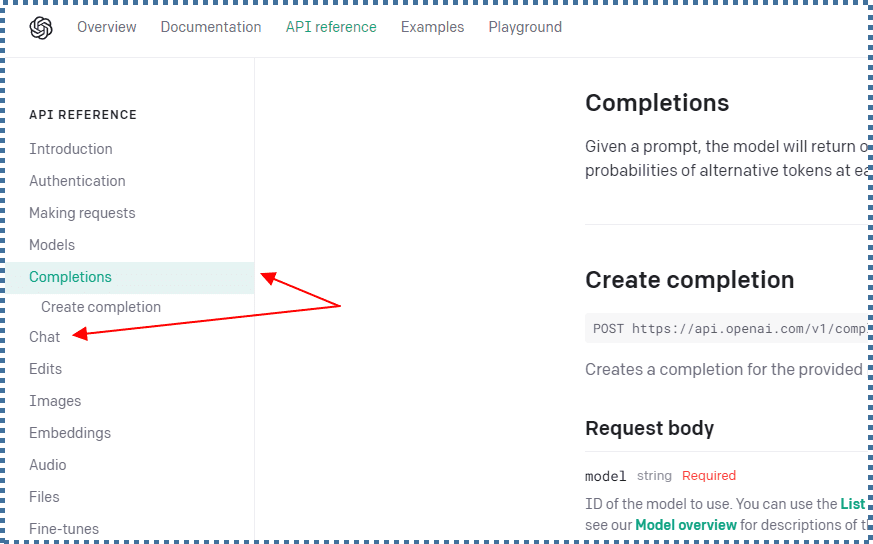Screen dimensions: 873x544
Task: Navigate to the Authentication section
Action: point(77,181)
